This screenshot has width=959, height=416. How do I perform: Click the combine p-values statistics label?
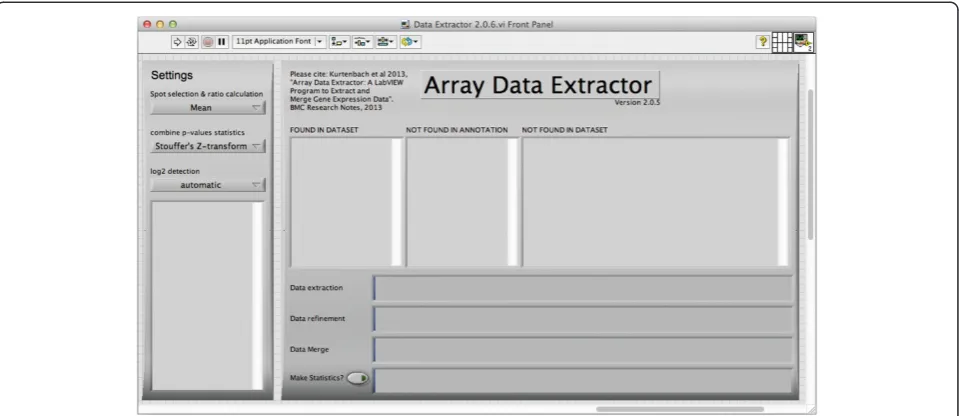(x=197, y=133)
